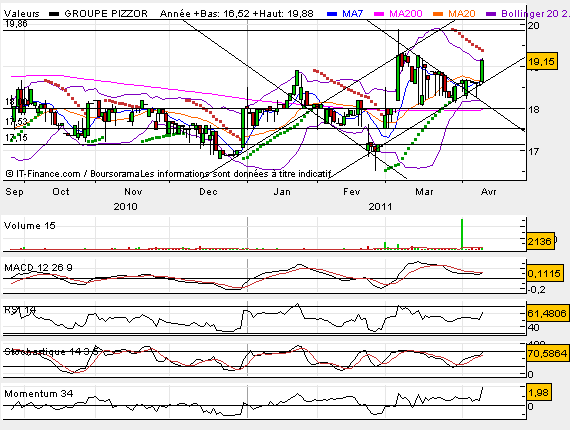Click the Stochastique 14 3 5 label

coord(51,352)
